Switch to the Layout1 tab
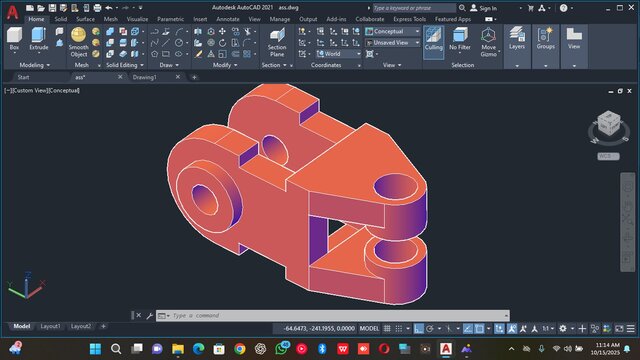Screen dimensions: 640x360 pyautogui.click(x=50, y=326)
